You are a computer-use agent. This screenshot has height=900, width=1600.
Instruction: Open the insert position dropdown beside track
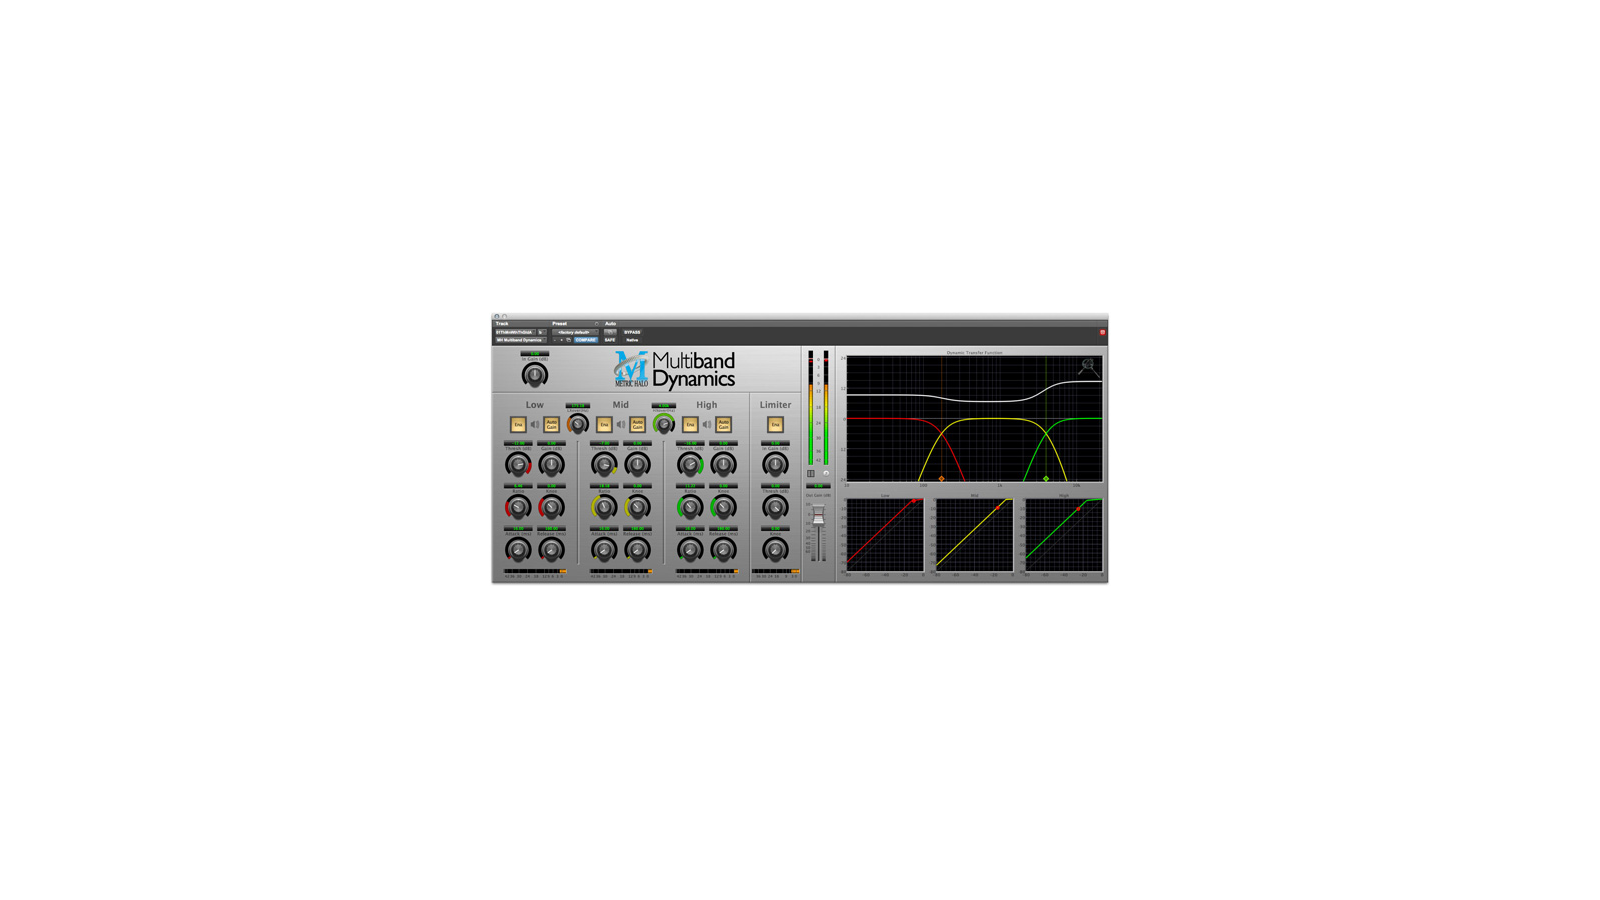tap(542, 332)
